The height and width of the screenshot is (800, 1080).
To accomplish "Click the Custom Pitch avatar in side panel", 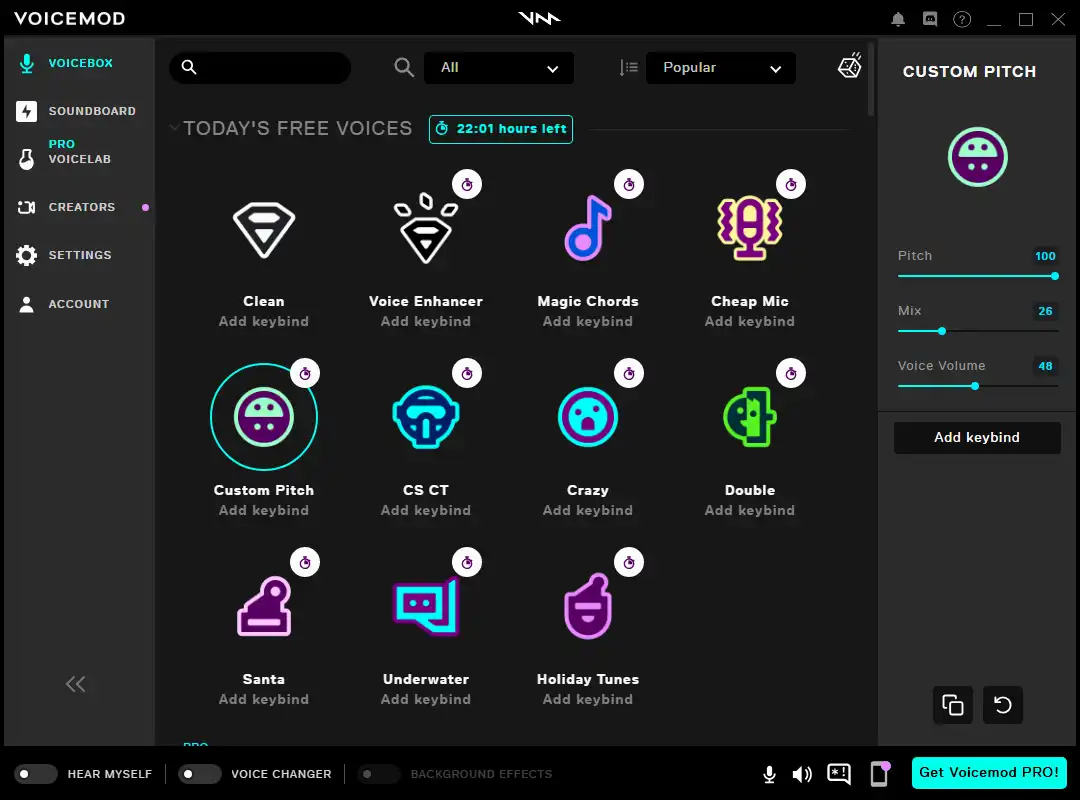I will tap(977, 157).
